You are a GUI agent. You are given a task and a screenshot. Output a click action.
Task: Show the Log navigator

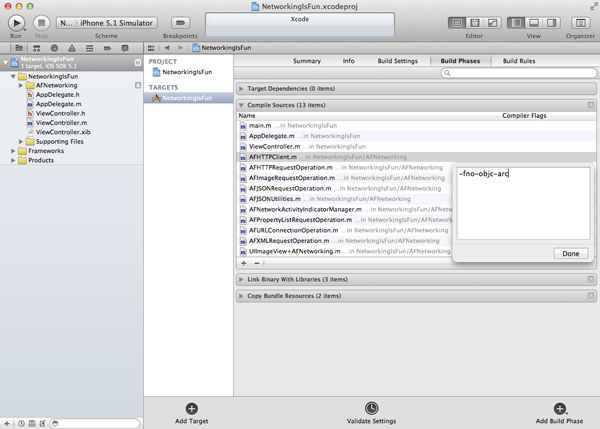click(x=125, y=48)
